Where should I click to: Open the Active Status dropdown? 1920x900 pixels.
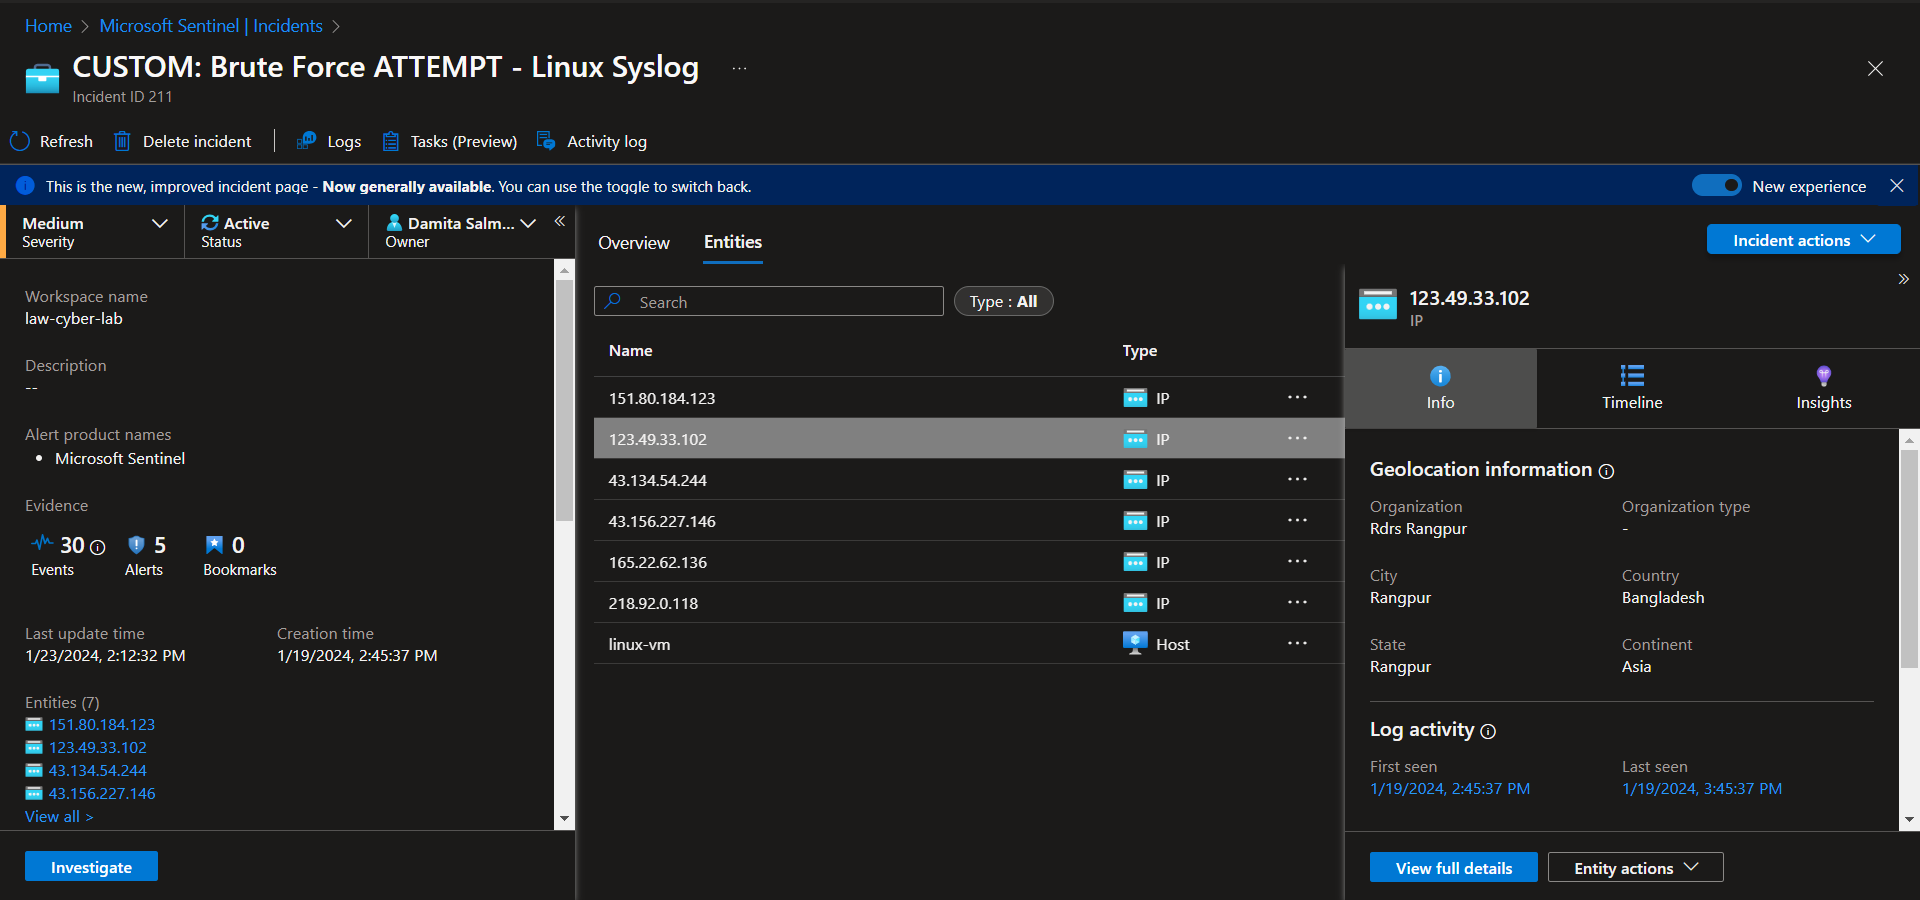click(277, 232)
